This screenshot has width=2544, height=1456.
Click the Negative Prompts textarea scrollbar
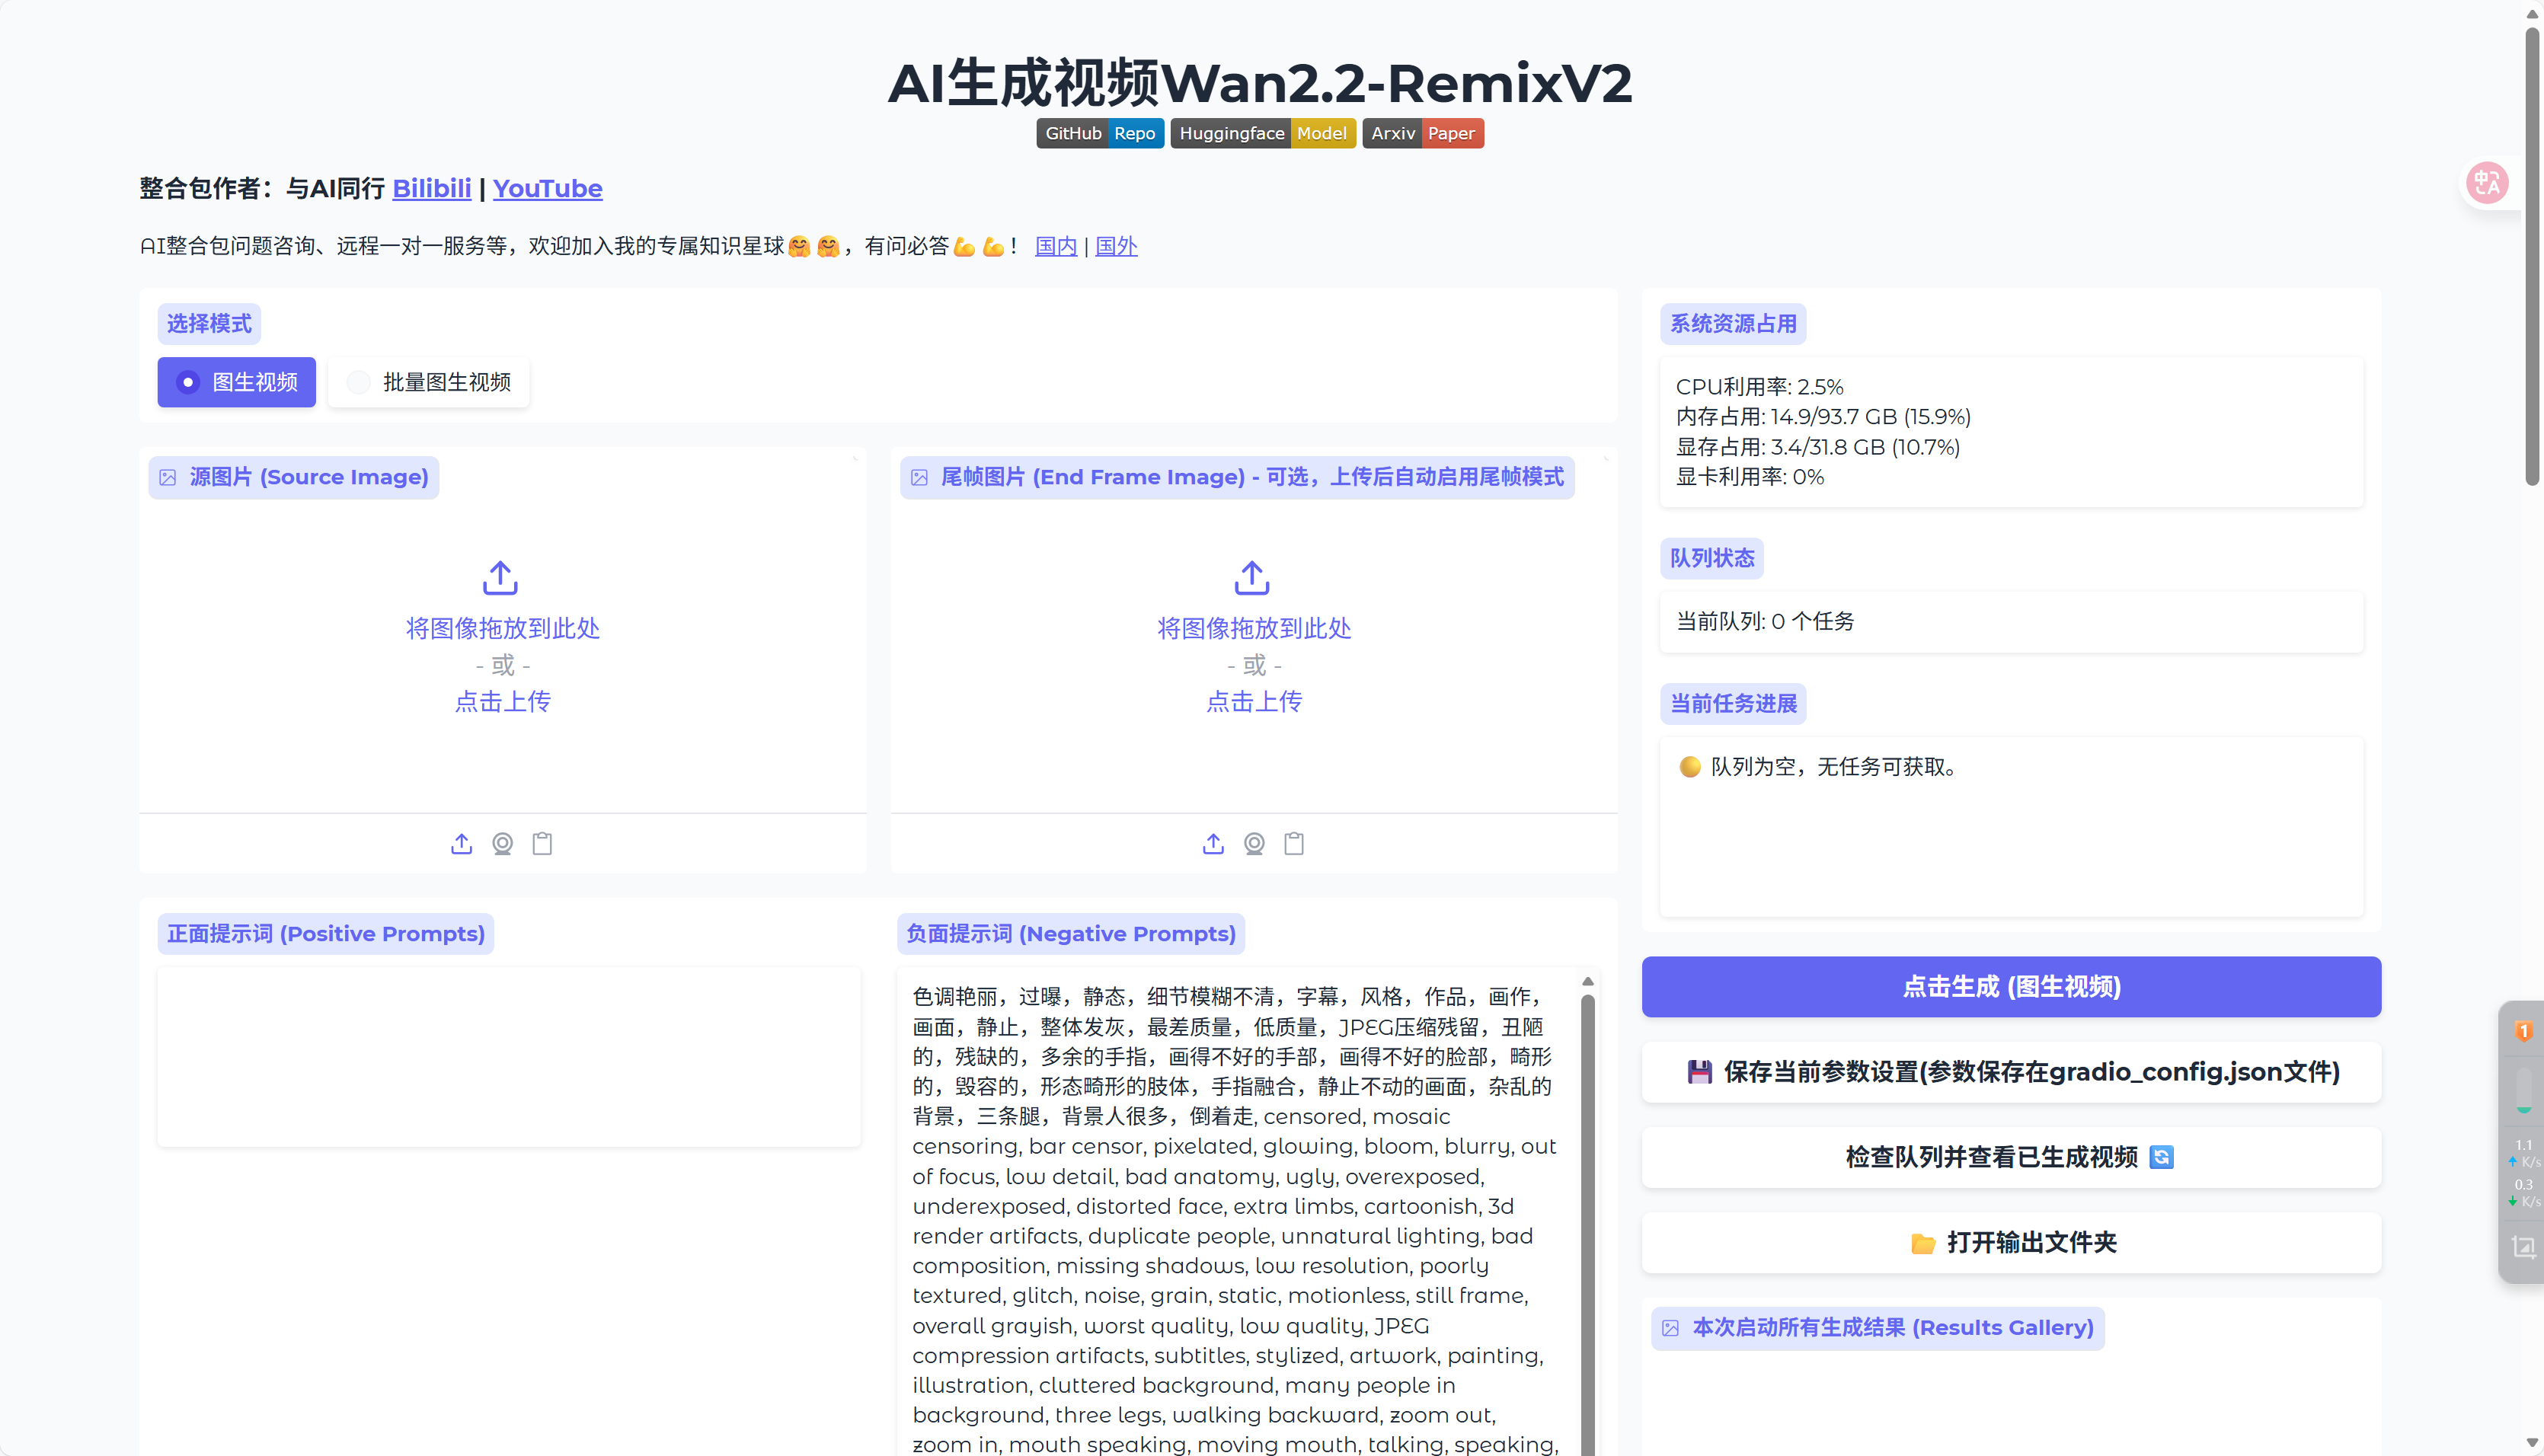(x=1587, y=1200)
